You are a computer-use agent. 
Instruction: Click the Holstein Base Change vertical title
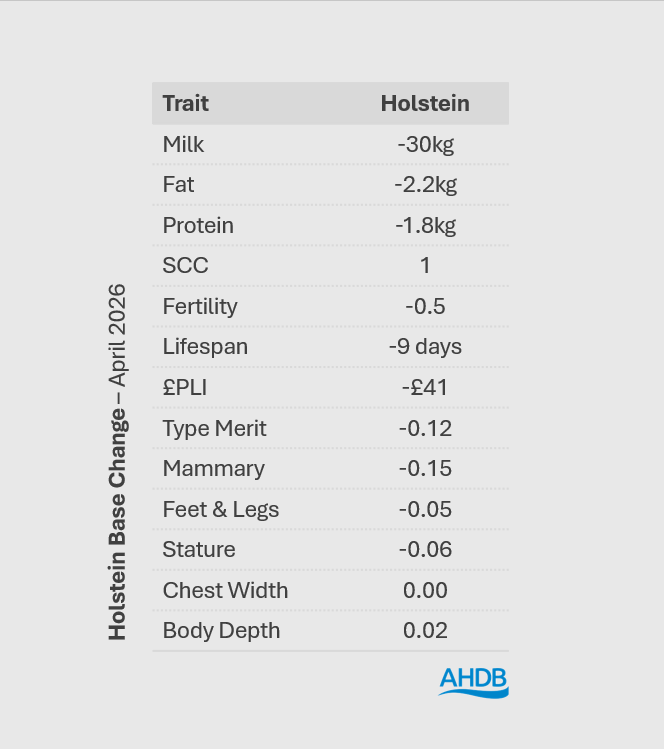coord(118,462)
